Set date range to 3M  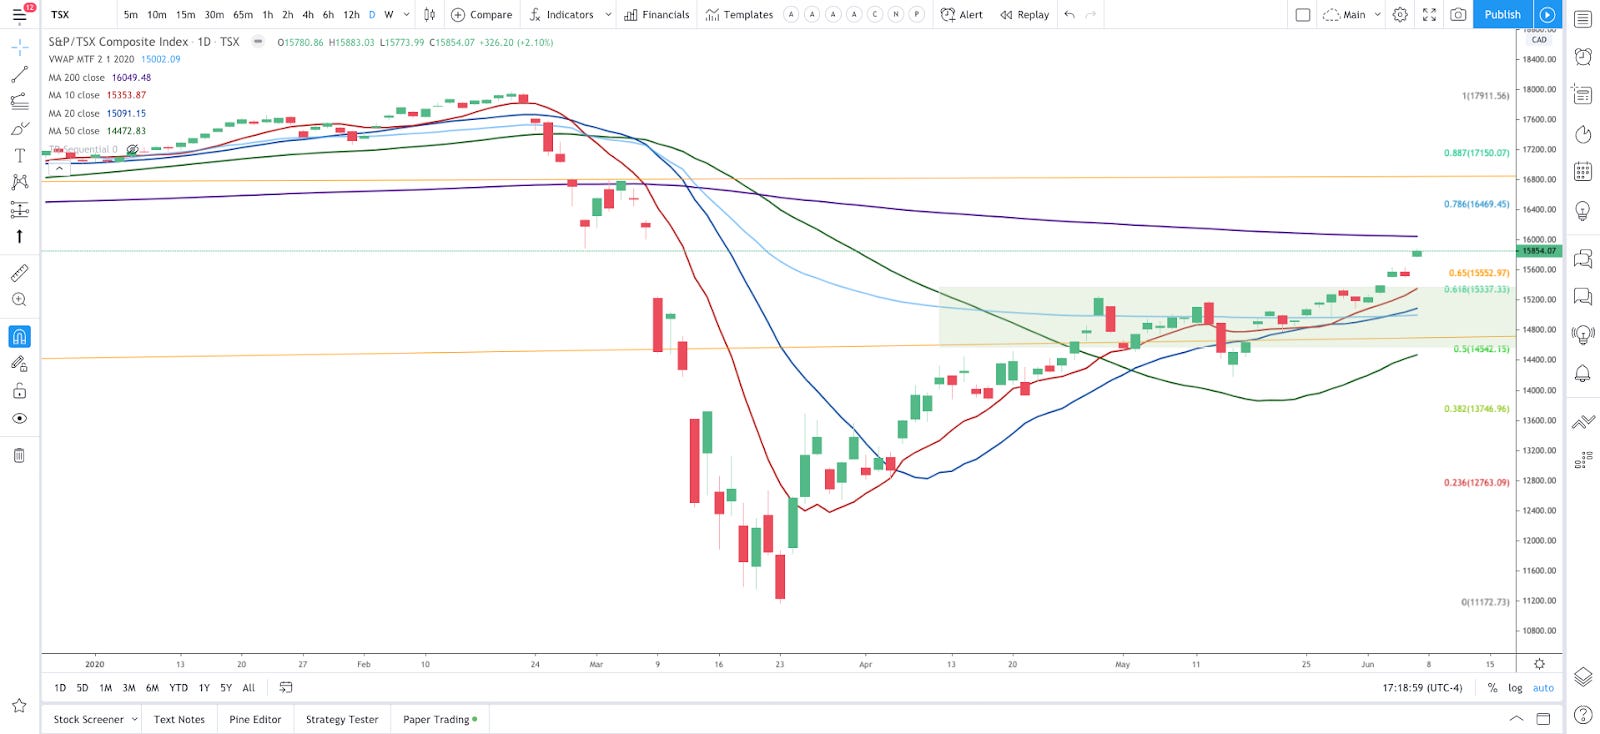(129, 688)
